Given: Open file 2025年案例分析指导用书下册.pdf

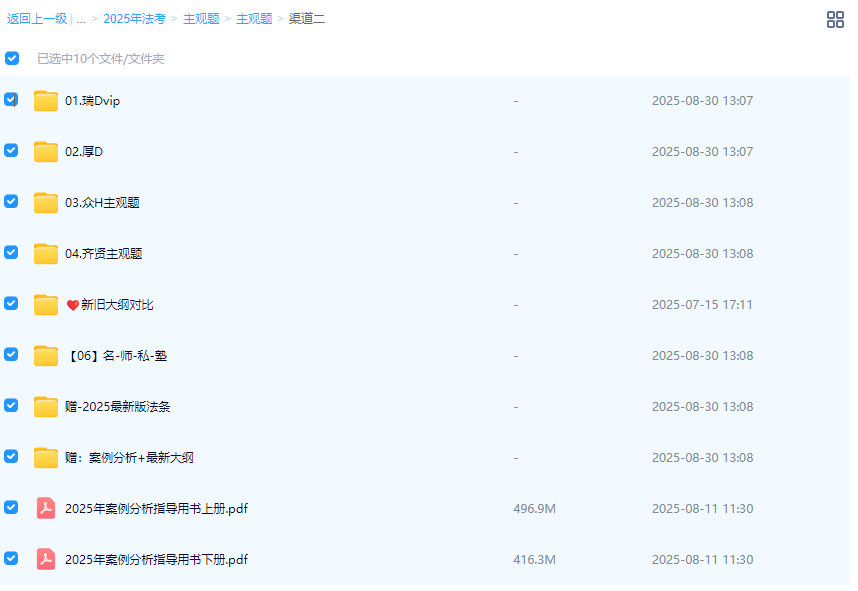Looking at the screenshot, I should click(156, 559).
